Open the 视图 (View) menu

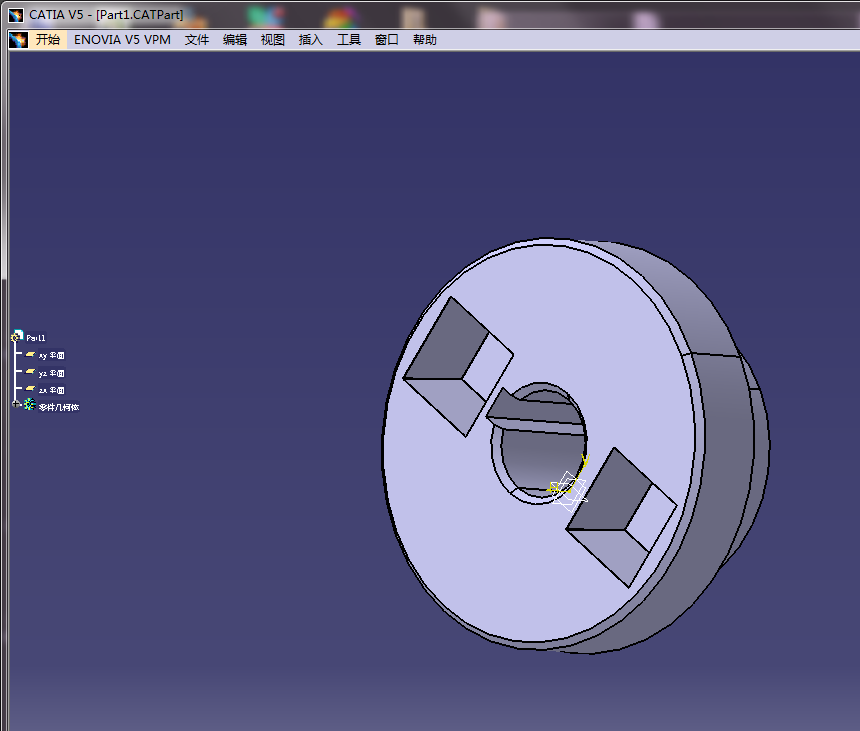(273, 40)
